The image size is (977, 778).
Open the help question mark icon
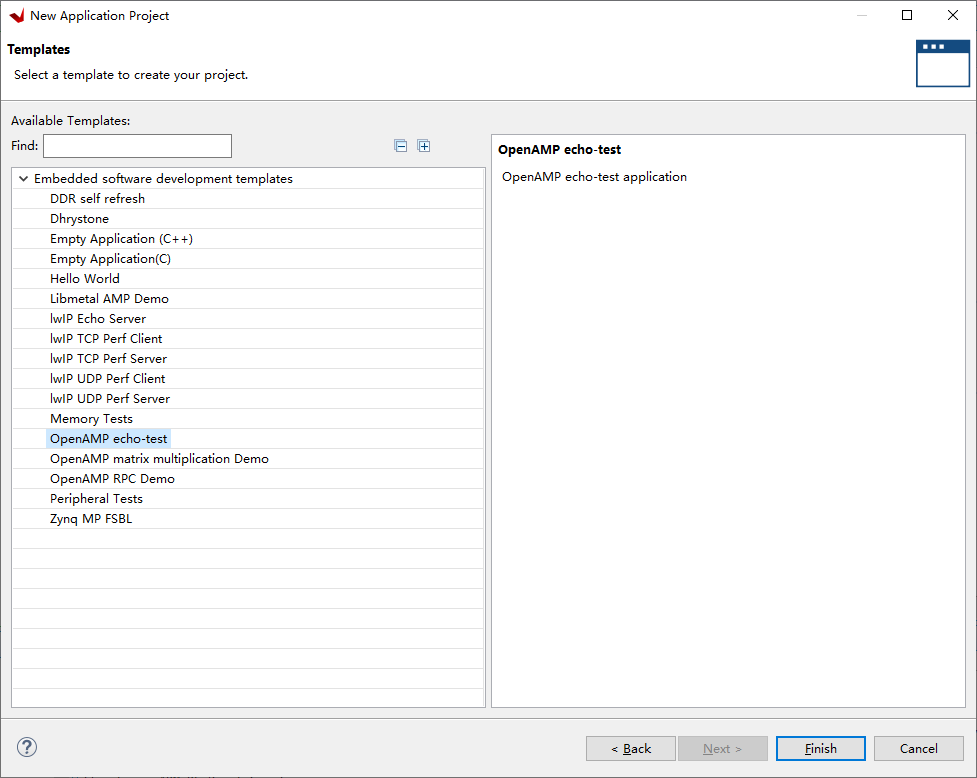pyautogui.click(x=27, y=747)
